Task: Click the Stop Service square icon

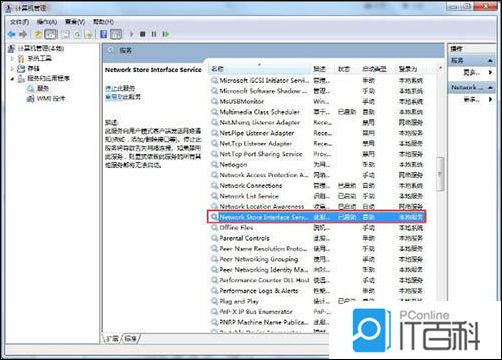Action: [143, 34]
